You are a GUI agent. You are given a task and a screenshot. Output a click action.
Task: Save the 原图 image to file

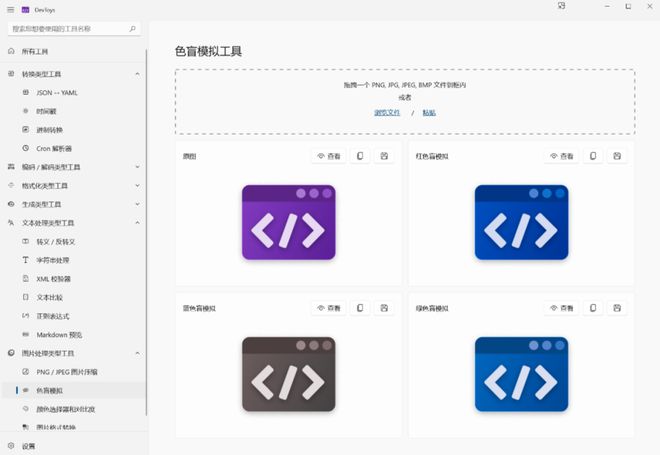pyautogui.click(x=384, y=156)
